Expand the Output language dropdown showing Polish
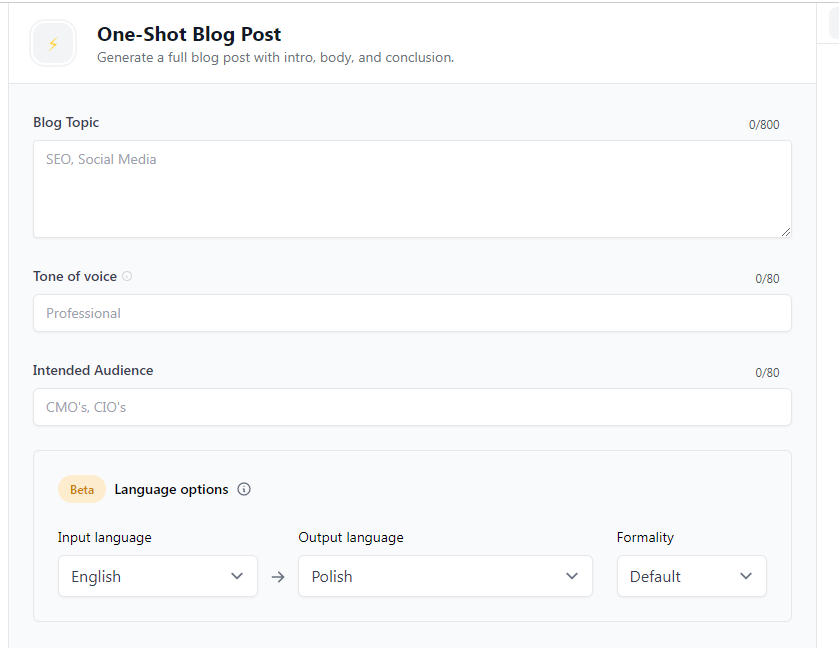Screen dimensions: 839x648 445,576
